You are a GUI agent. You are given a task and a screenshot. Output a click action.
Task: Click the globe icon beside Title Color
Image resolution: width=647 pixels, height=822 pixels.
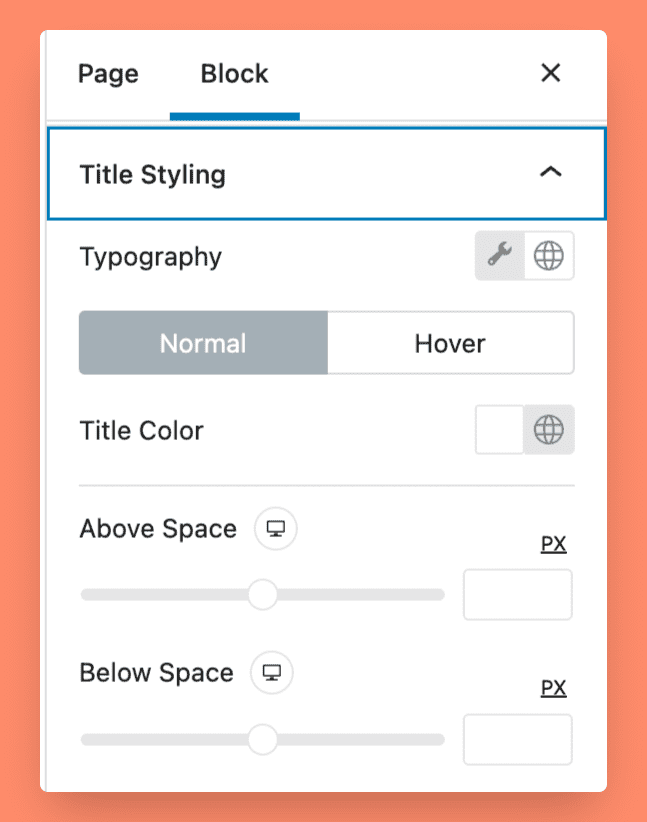(548, 430)
